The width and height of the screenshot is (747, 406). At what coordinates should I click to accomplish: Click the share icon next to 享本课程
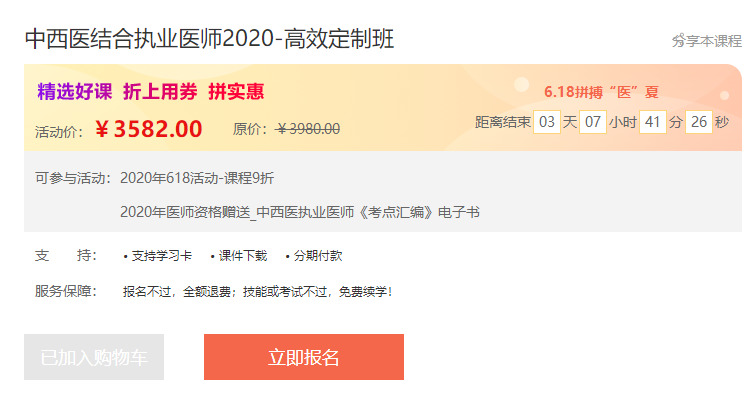coord(677,41)
